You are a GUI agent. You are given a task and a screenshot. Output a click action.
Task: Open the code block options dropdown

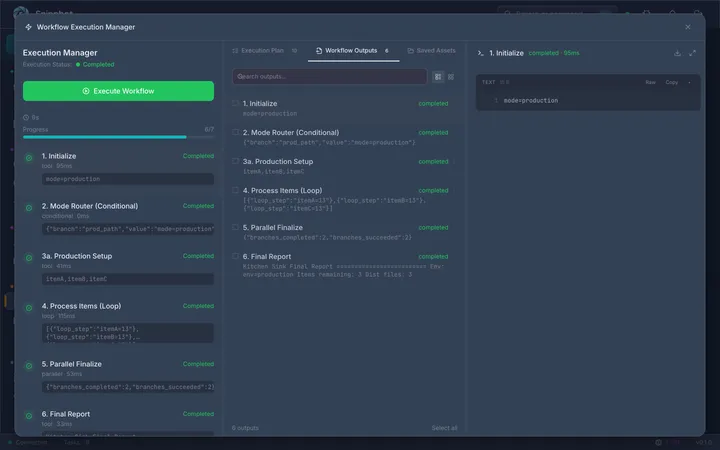click(689, 82)
